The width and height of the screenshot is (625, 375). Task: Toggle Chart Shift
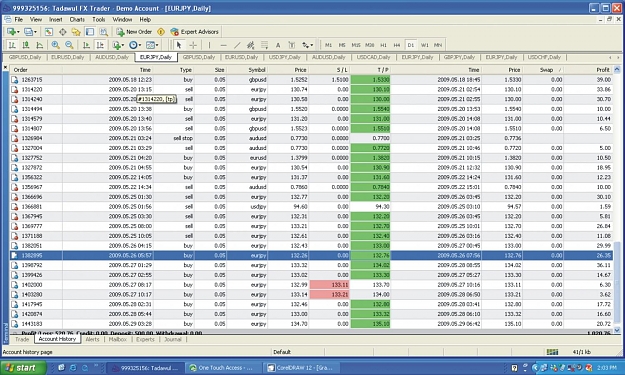(x=100, y=45)
